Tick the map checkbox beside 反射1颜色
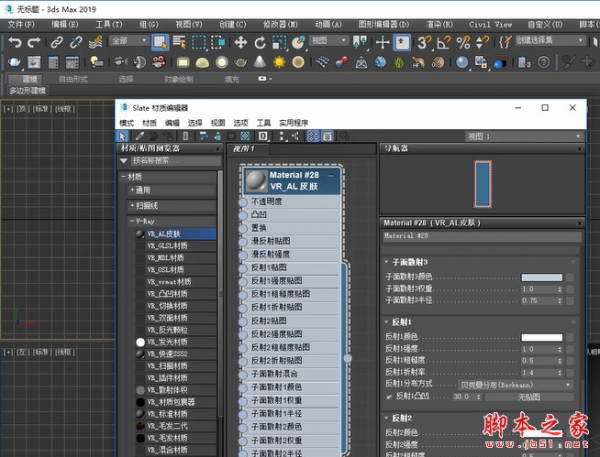Screen dimensions: 600x457 coord(570,337)
